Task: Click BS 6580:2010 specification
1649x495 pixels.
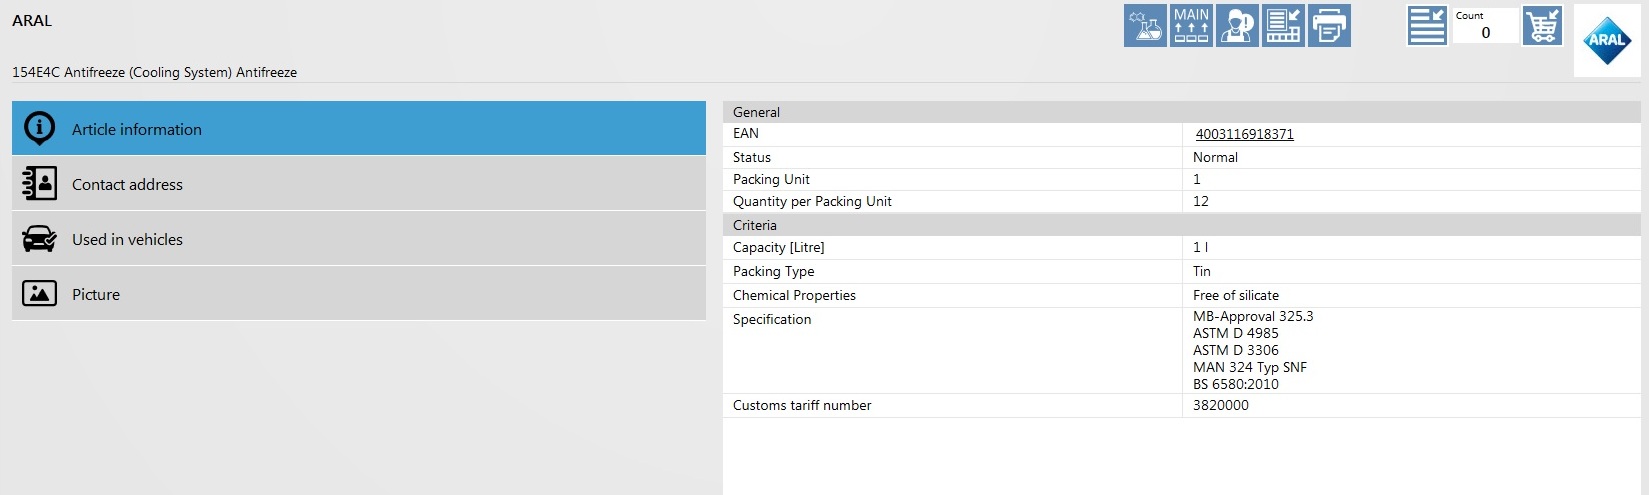Action: [1236, 384]
